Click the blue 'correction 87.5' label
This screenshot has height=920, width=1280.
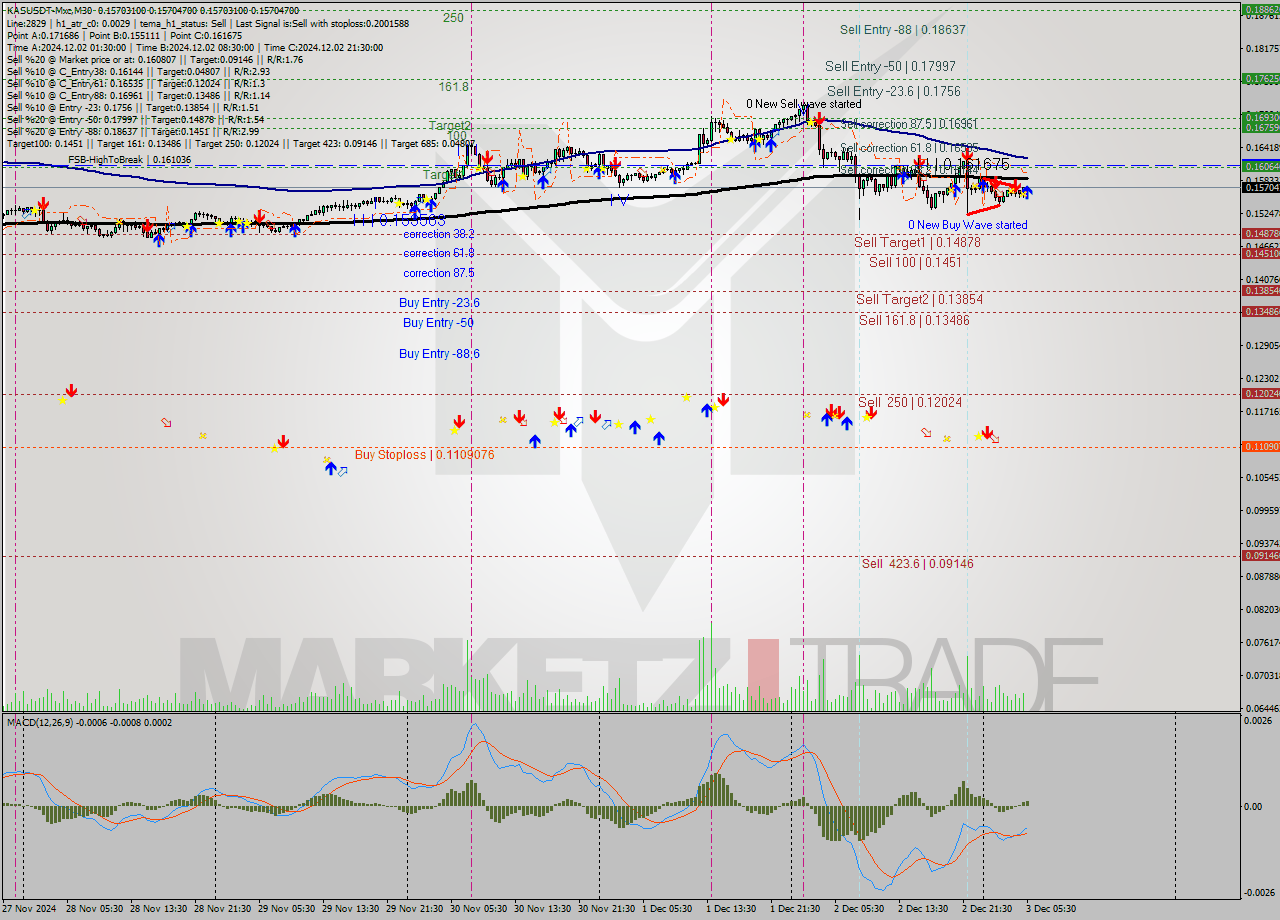(x=439, y=273)
